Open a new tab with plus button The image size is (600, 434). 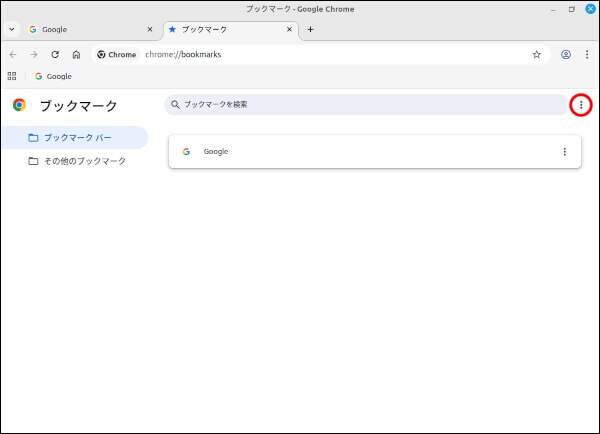(311, 29)
